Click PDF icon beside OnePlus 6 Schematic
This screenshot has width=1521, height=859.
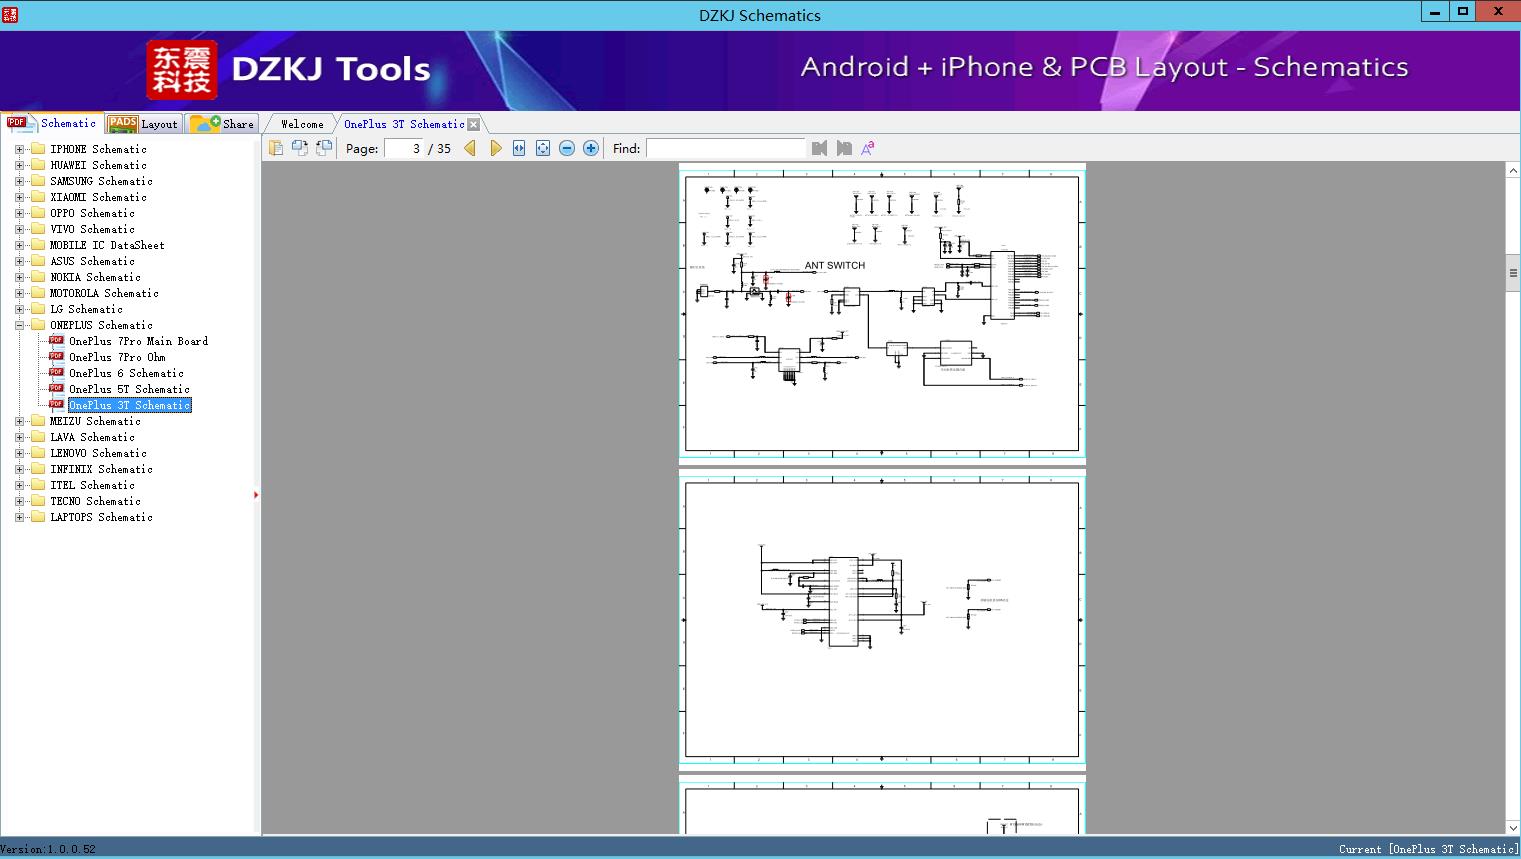[x=57, y=372]
